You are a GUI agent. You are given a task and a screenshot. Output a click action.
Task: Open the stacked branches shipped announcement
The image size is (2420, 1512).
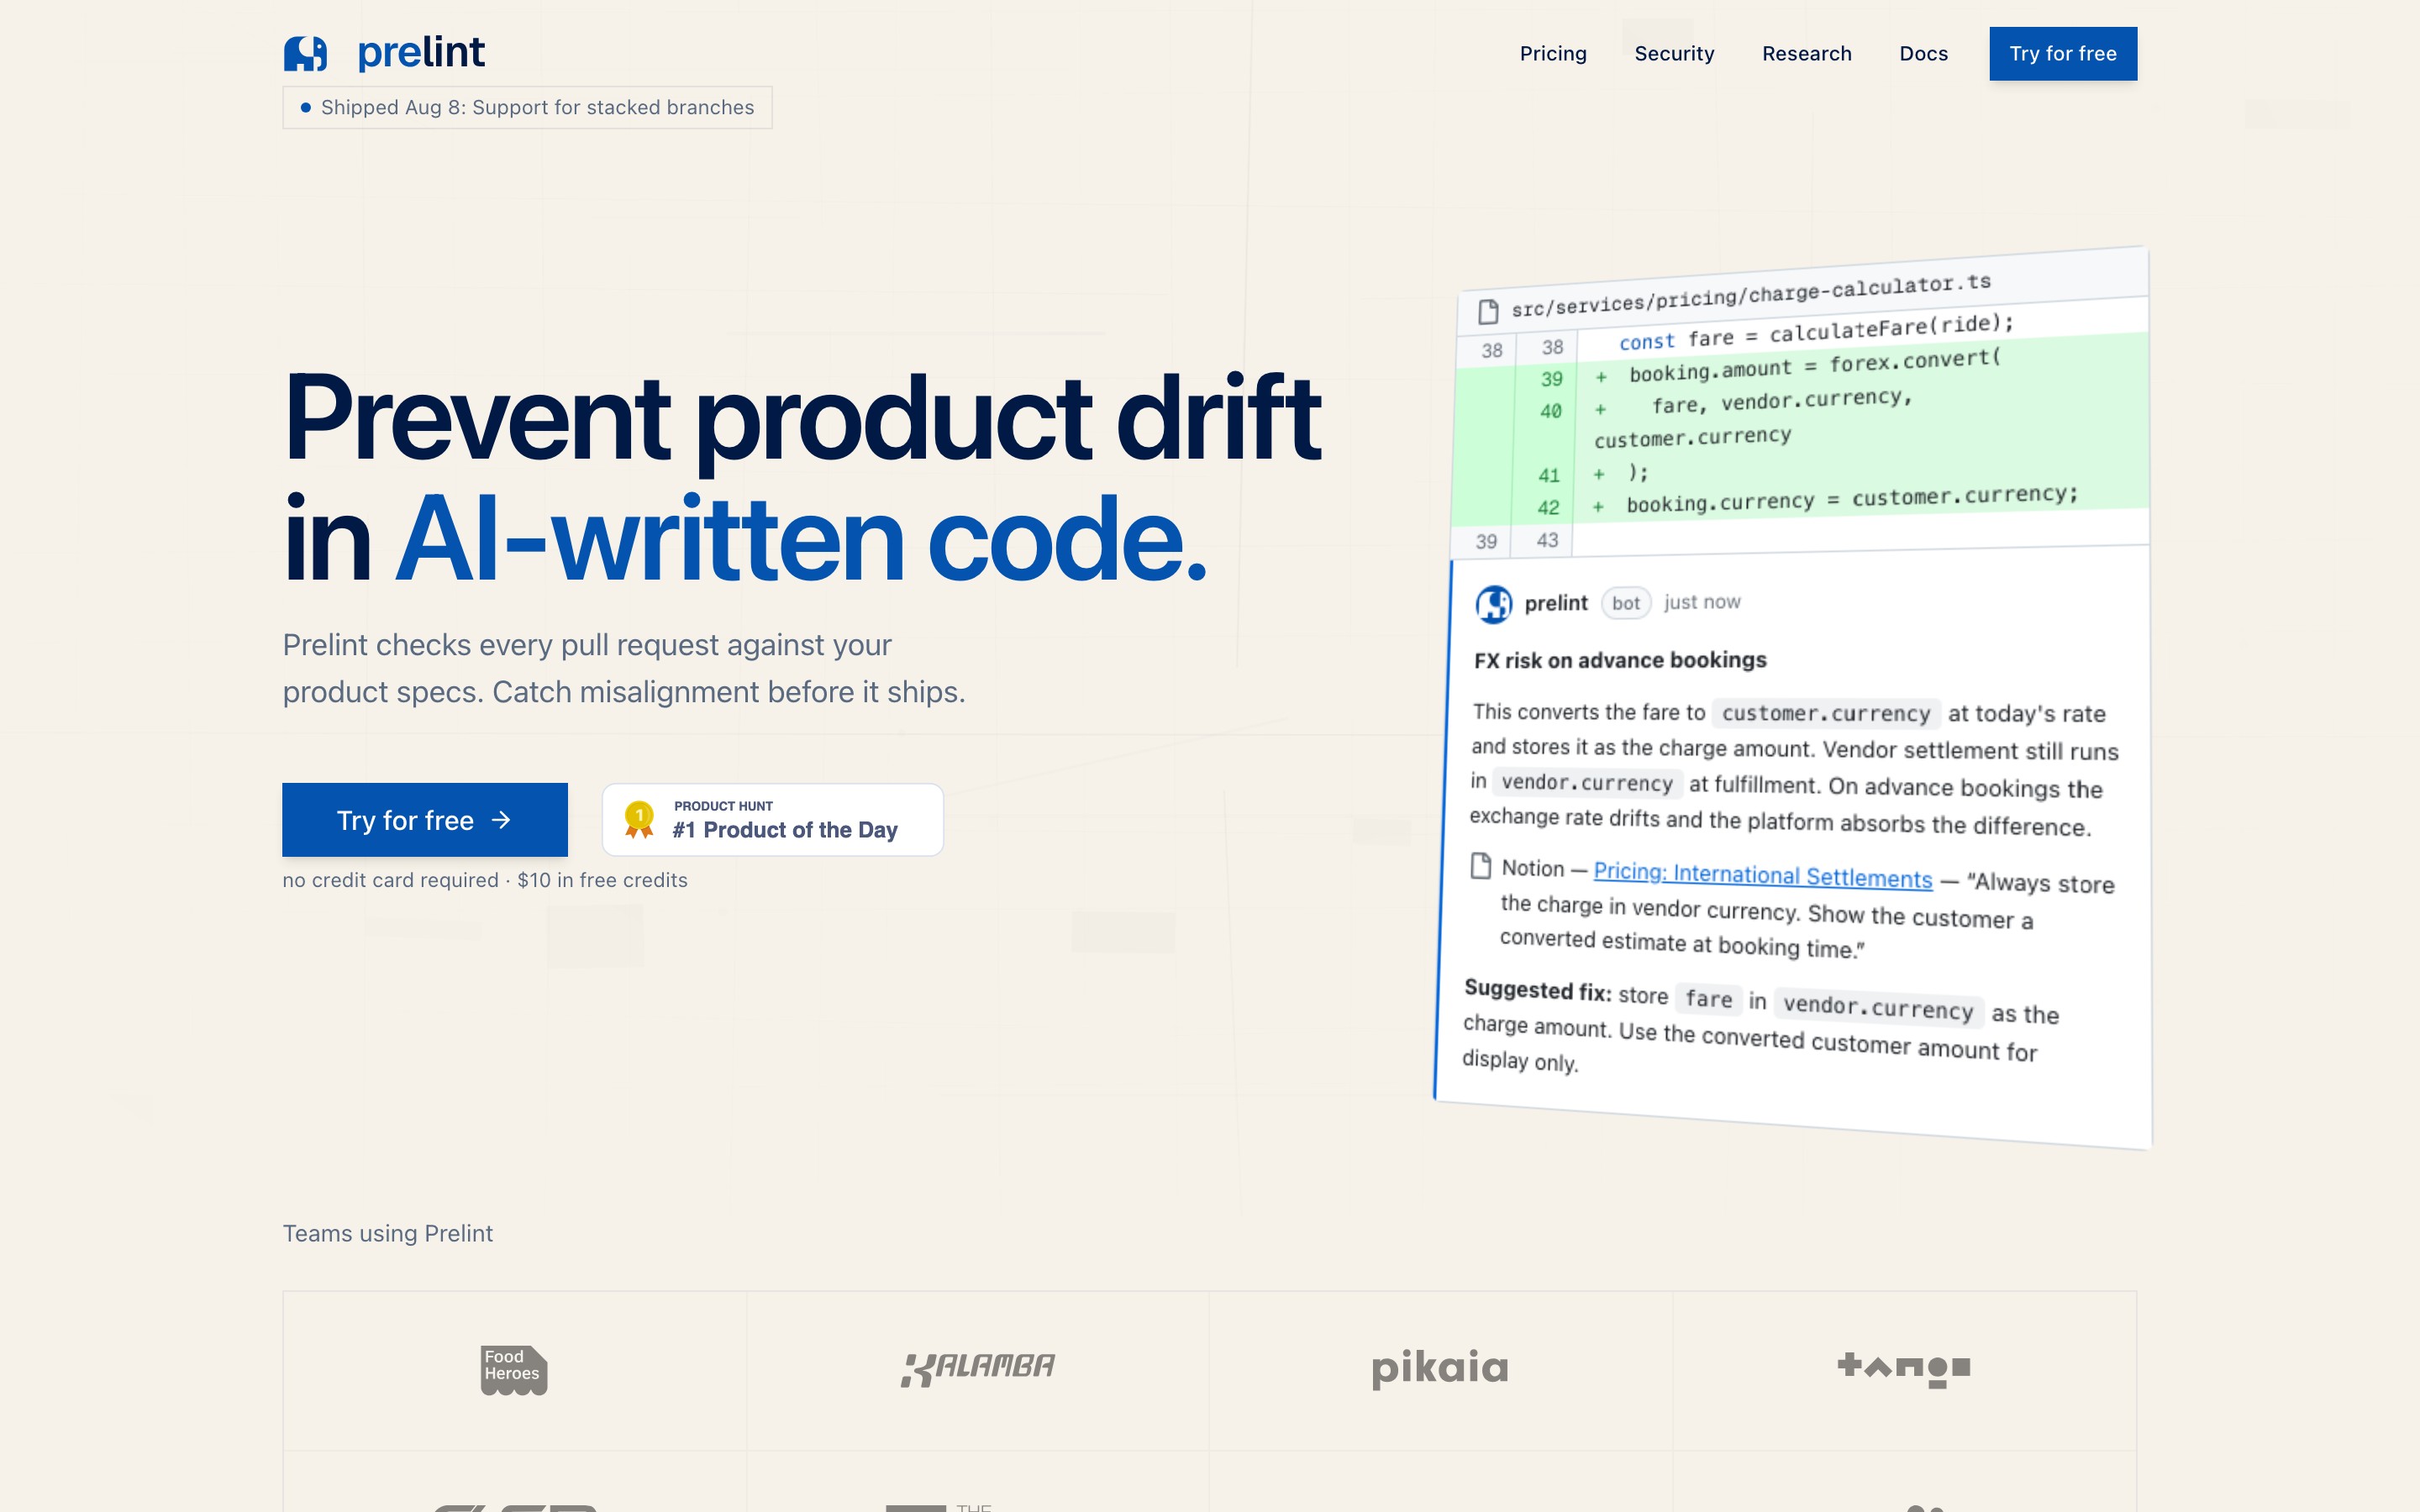tap(527, 107)
